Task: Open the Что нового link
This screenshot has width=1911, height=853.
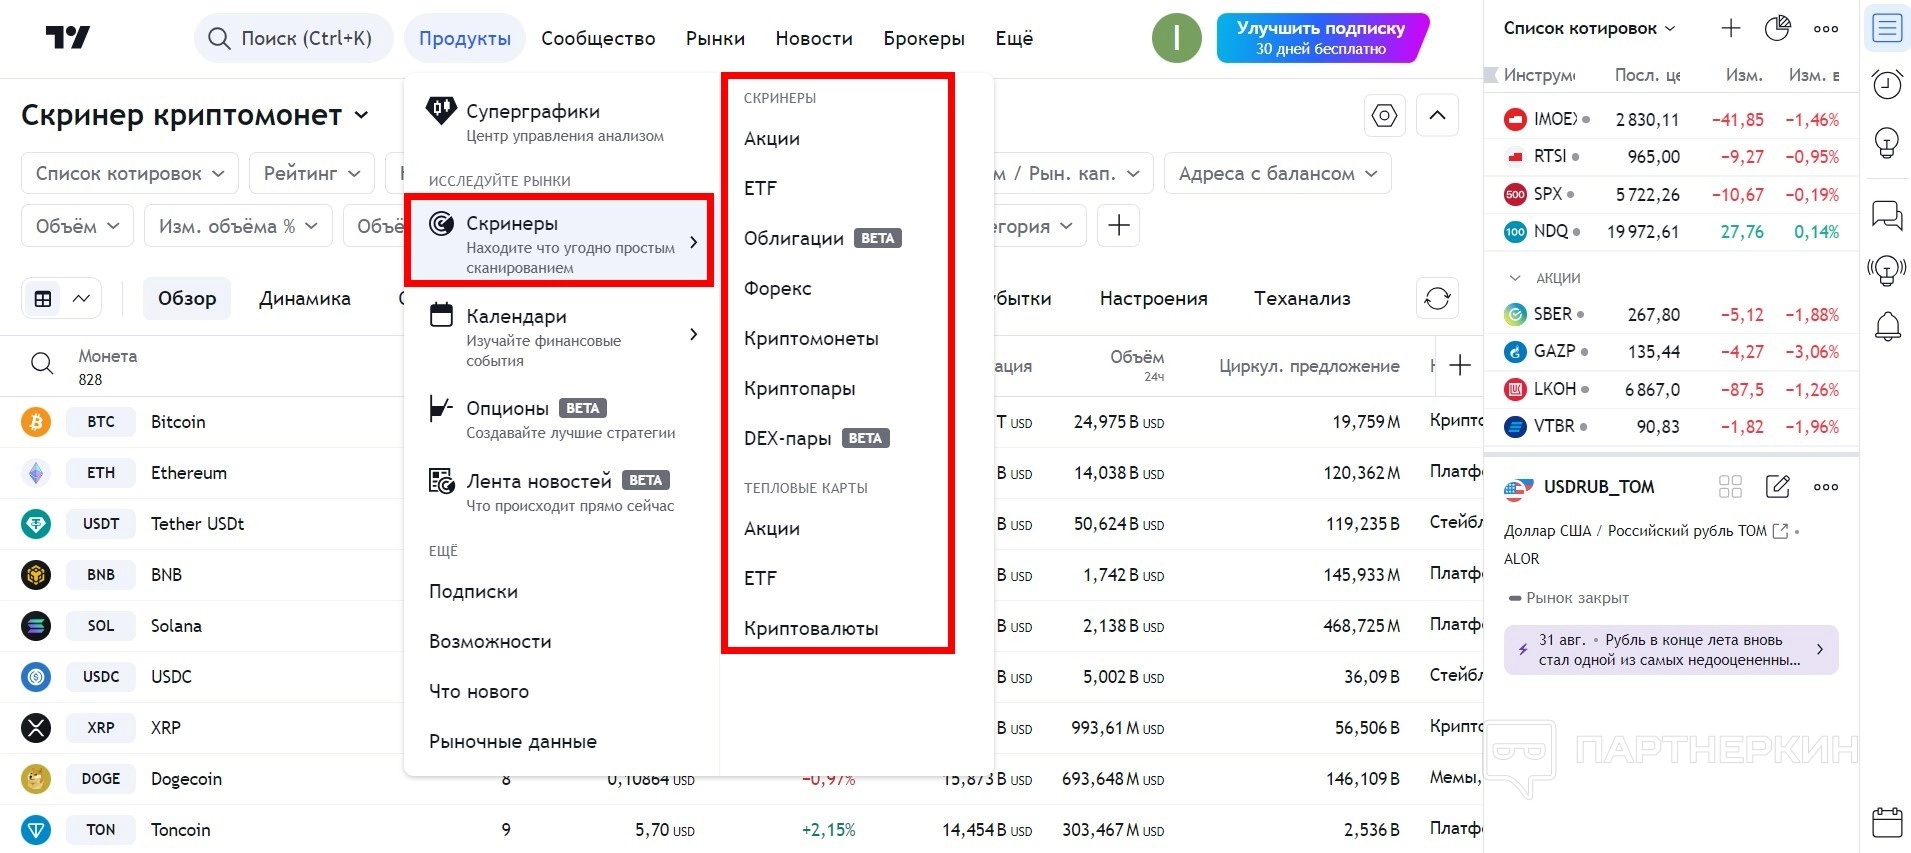Action: coord(479,692)
